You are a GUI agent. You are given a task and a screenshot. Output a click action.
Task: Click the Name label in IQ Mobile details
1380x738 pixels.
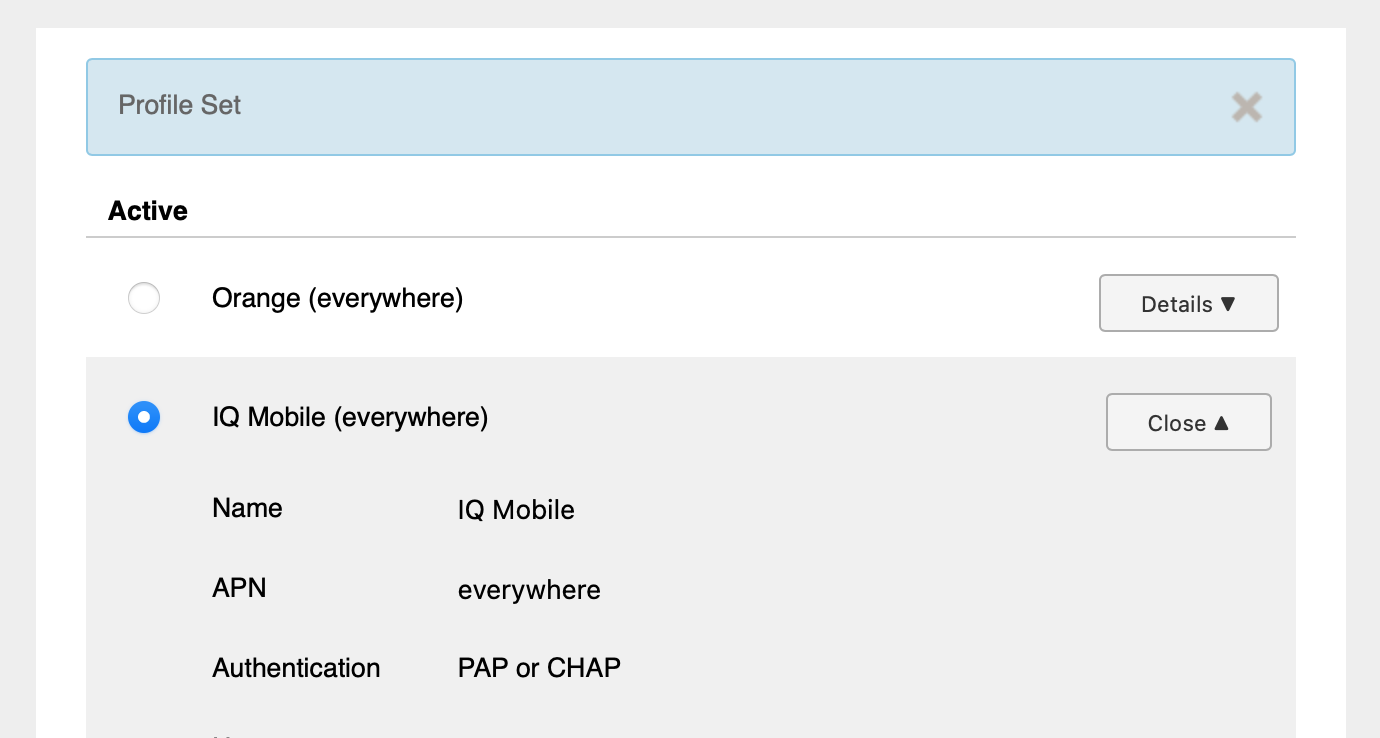point(247,508)
